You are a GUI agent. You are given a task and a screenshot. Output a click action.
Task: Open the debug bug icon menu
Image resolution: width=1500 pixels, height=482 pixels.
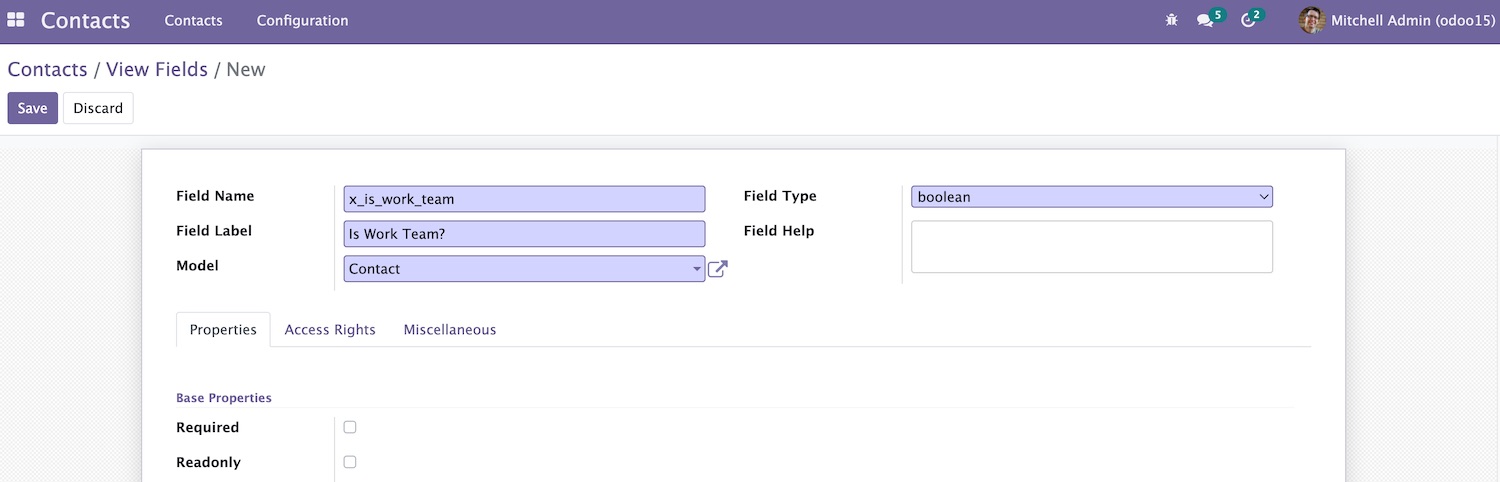(1172, 20)
